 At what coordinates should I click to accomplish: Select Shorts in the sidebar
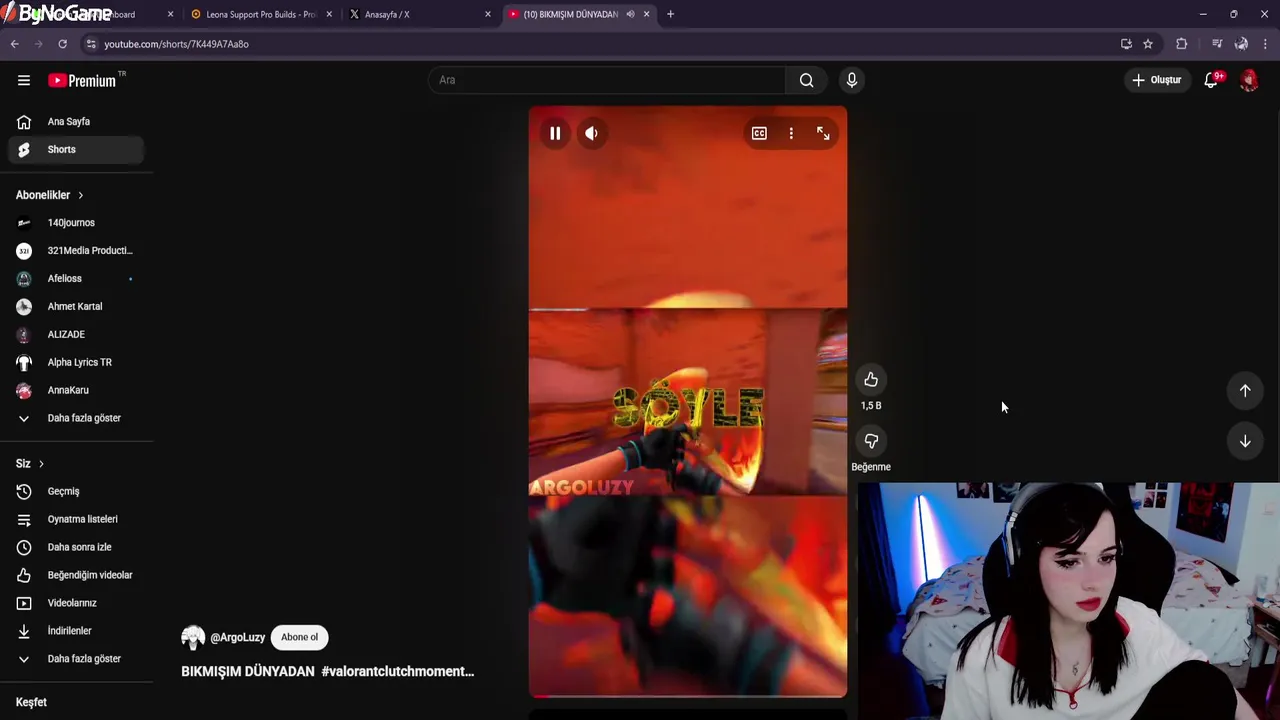click(76, 150)
